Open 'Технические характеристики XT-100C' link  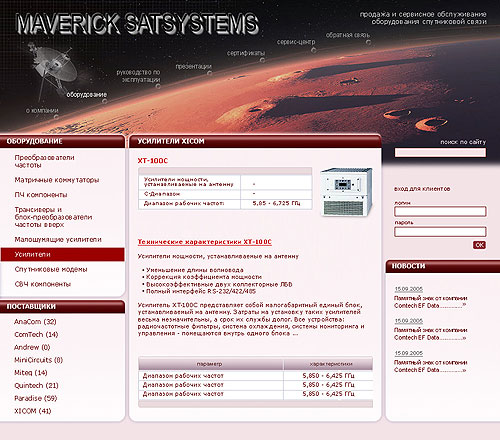205,242
